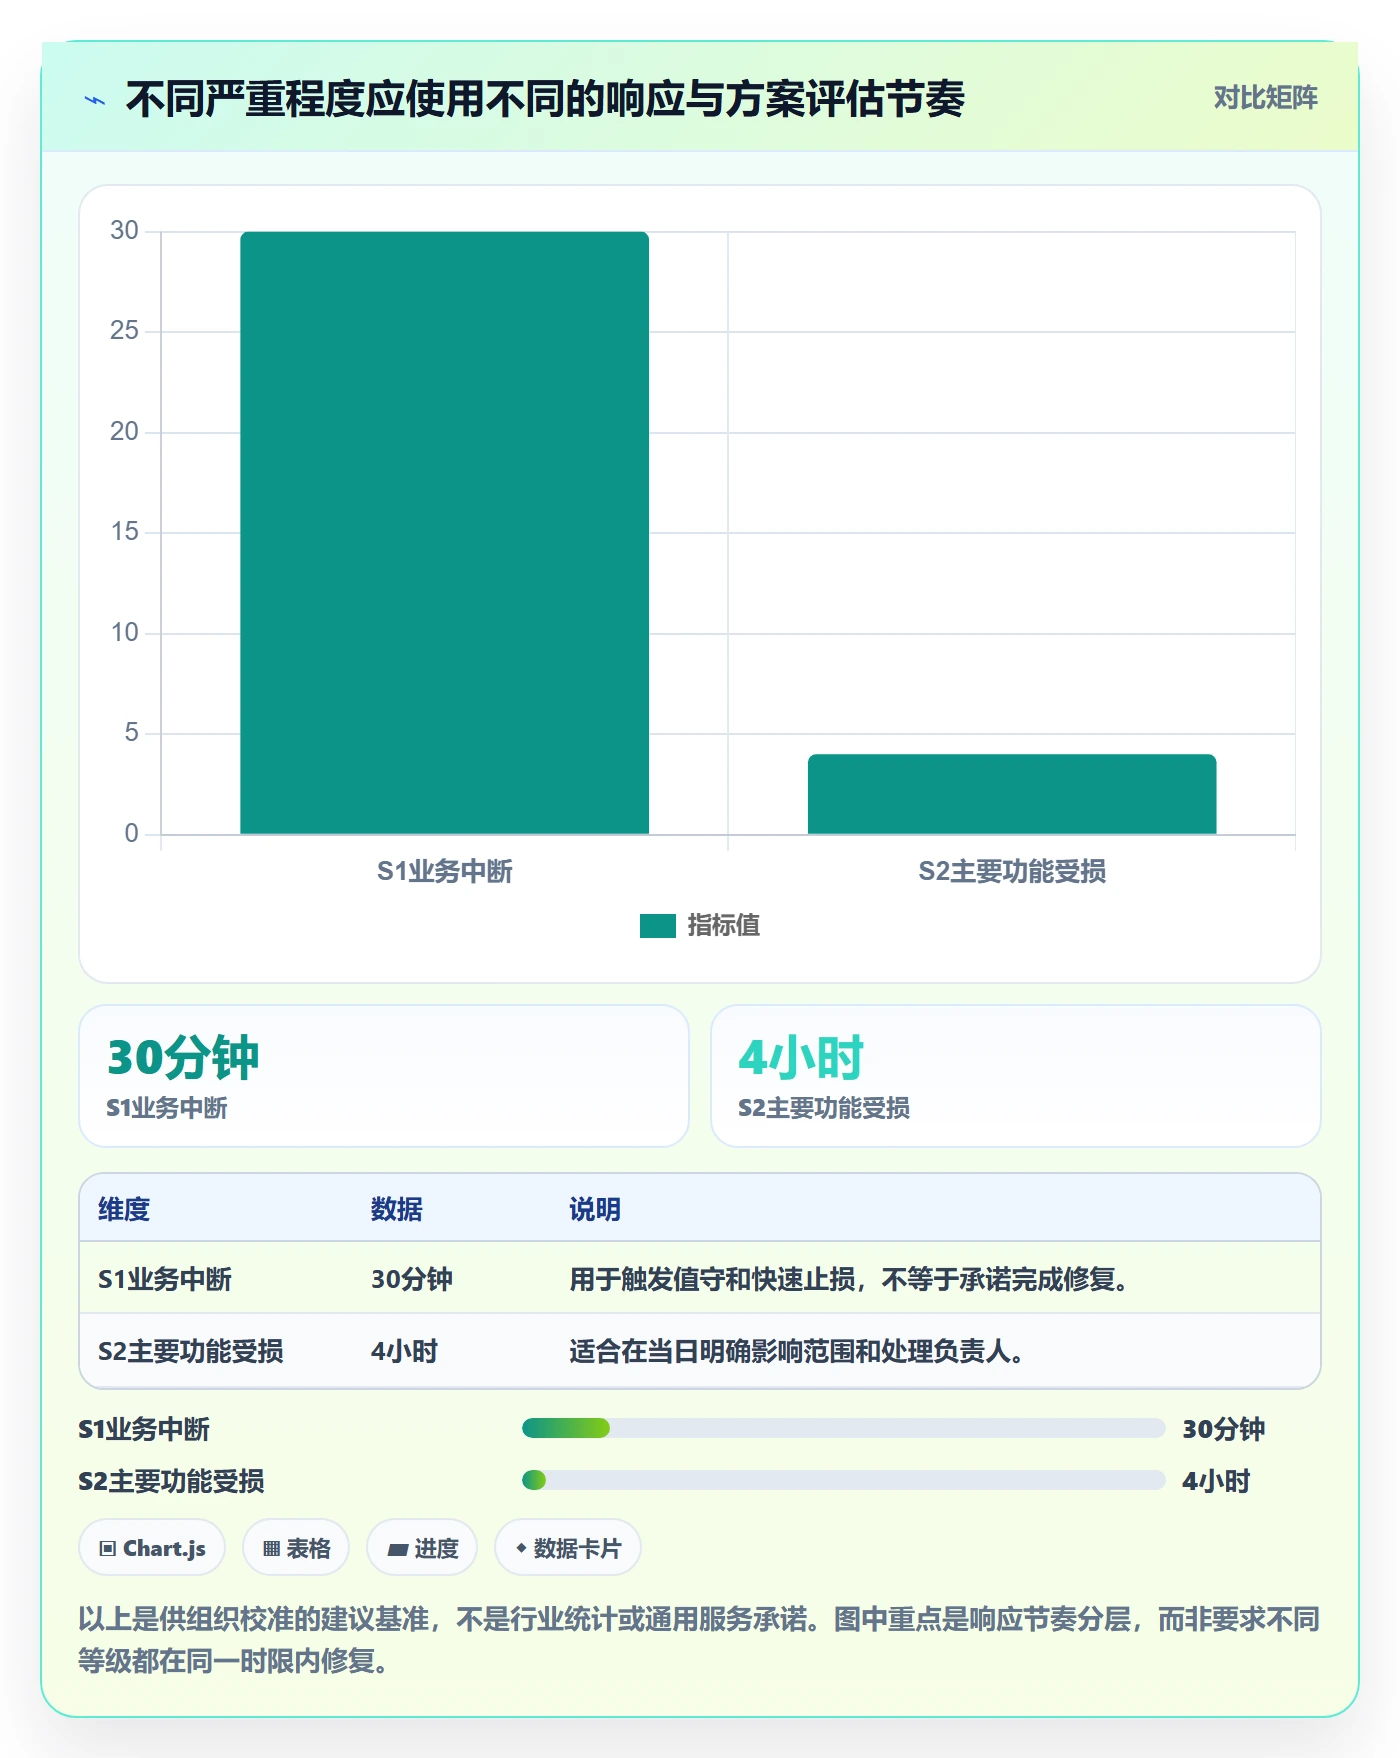This screenshot has width=1400, height=1758.
Task: Click the 对比矩阵 label in the header
Action: (1265, 98)
